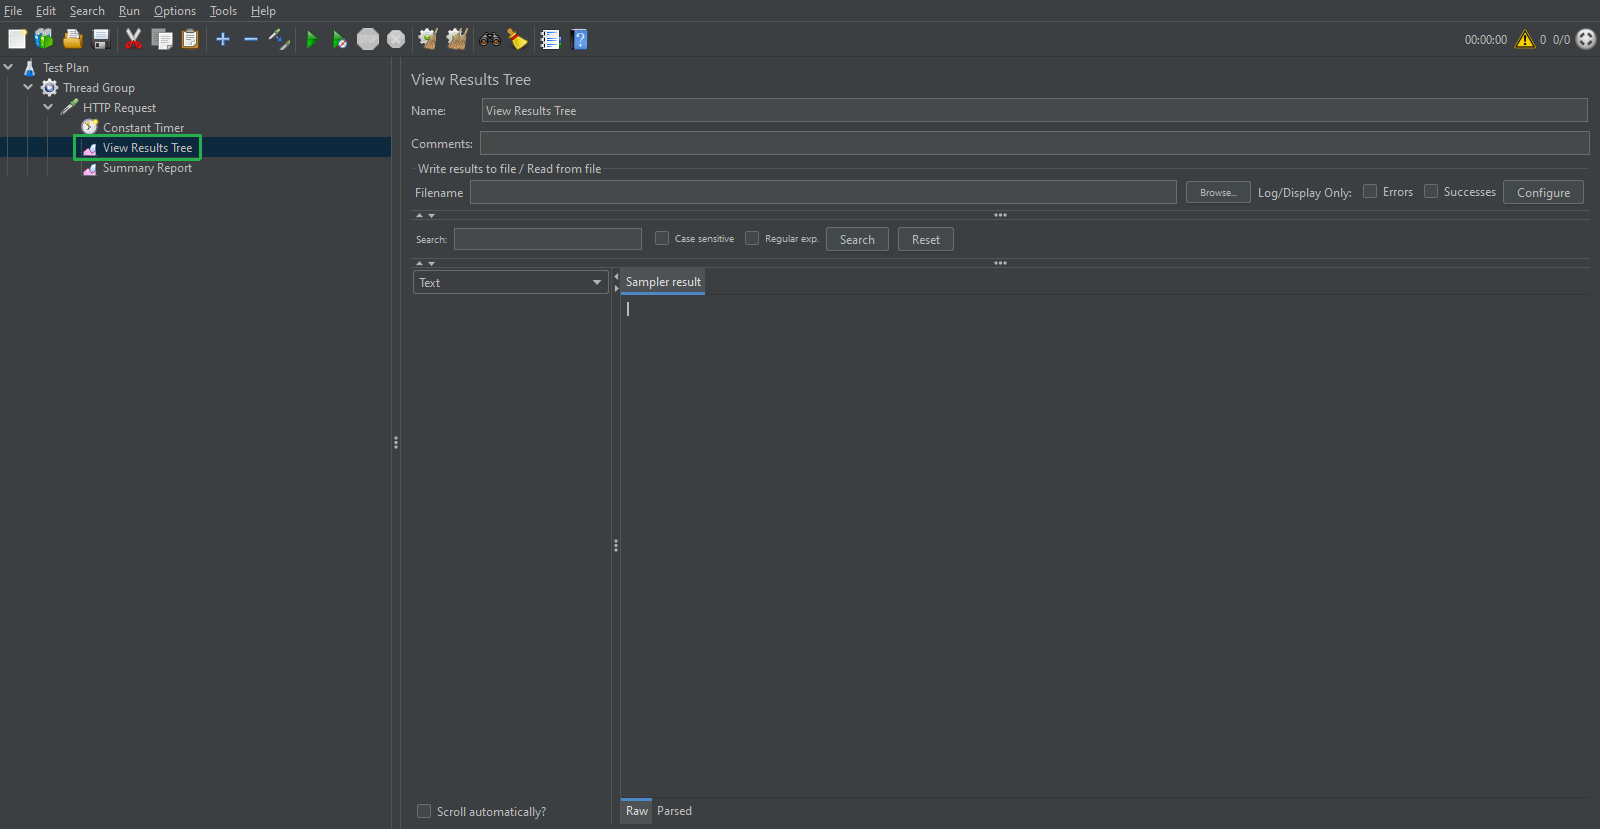
Task: Select the Raw tab
Action: (637, 811)
